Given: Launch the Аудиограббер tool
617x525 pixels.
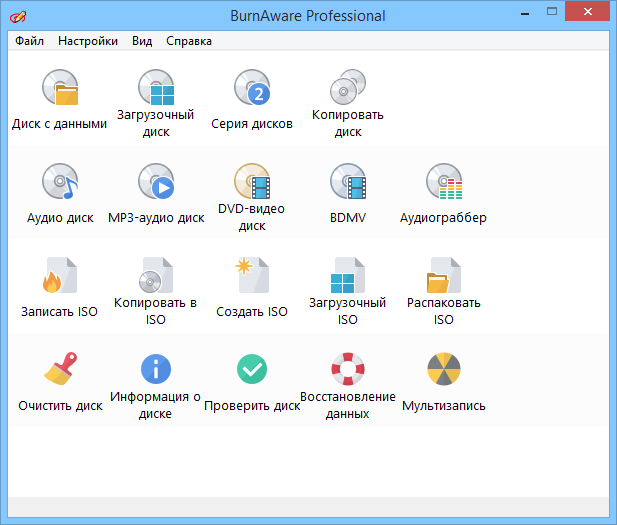Looking at the screenshot, I should click(443, 183).
